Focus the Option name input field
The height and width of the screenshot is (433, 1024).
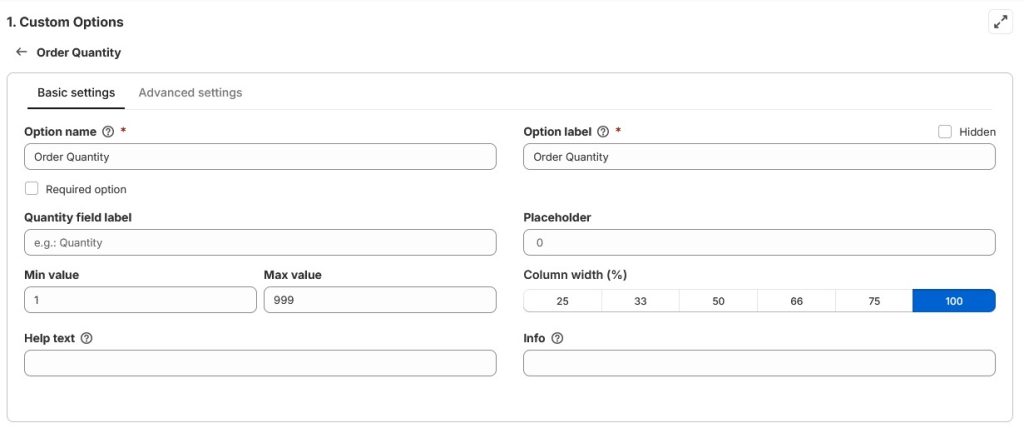260,157
